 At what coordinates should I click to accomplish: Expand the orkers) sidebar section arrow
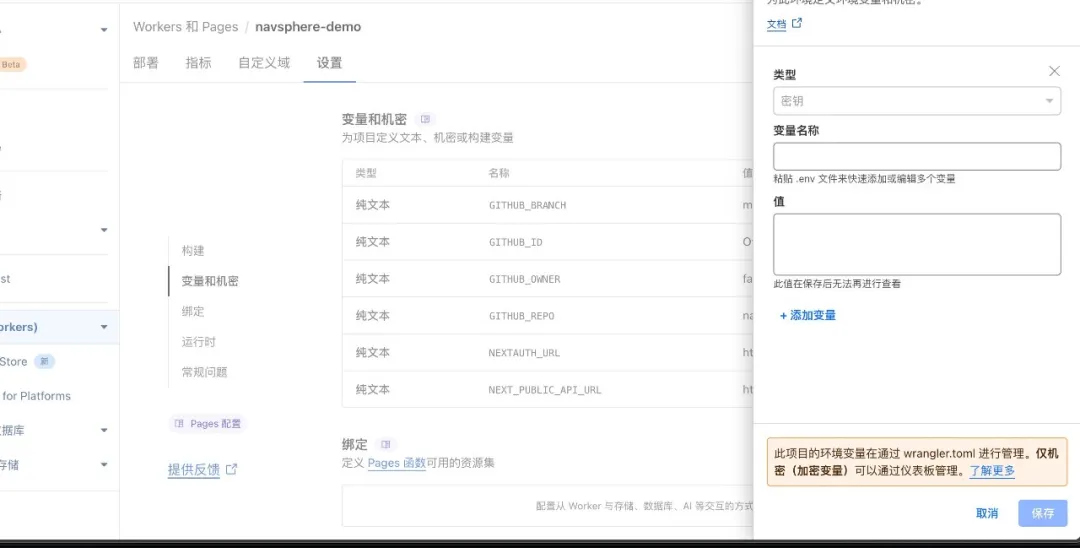pyautogui.click(x=104, y=327)
